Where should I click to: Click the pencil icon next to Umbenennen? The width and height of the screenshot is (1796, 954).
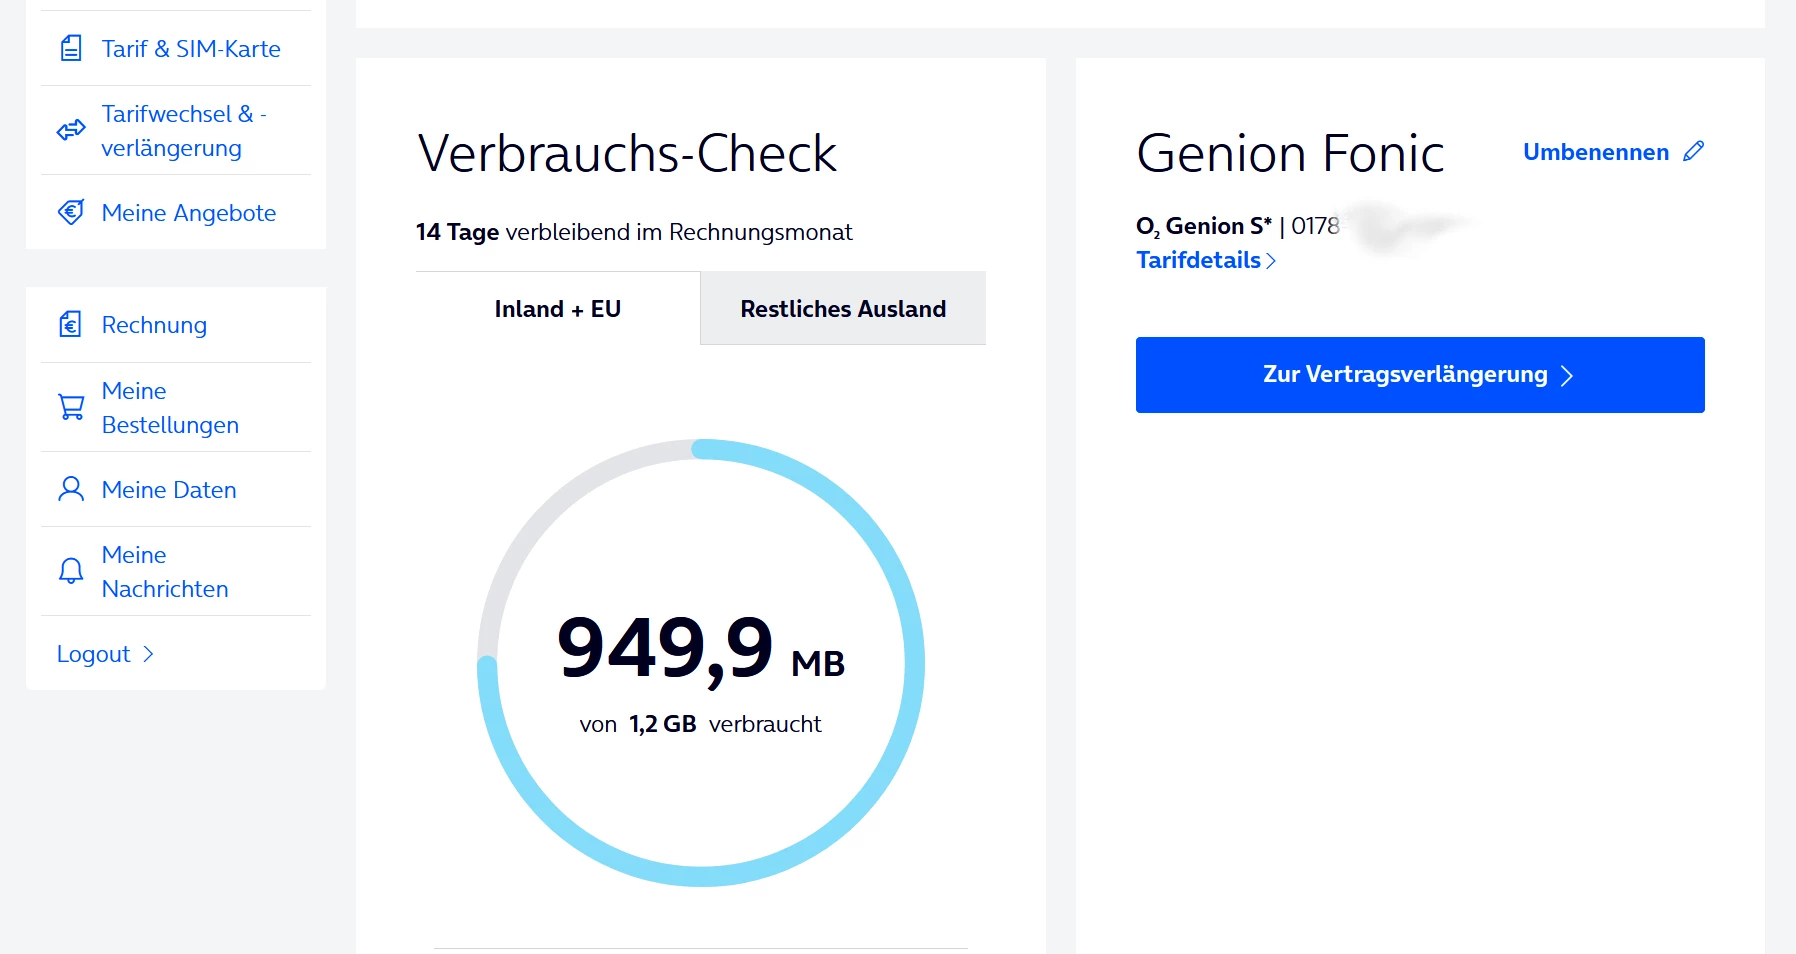pyautogui.click(x=1693, y=151)
